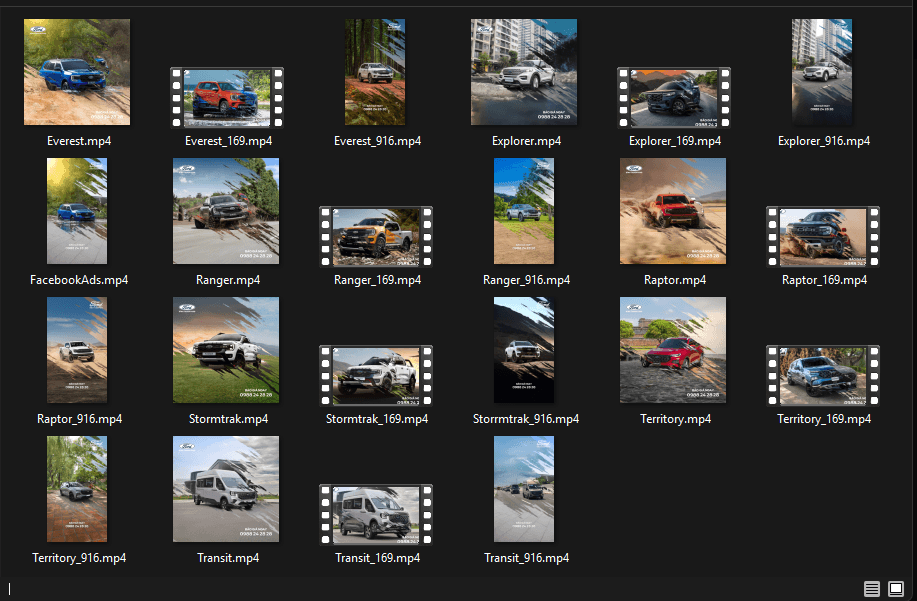Switch to large thumbnails view
The width and height of the screenshot is (917, 601).
[896, 588]
